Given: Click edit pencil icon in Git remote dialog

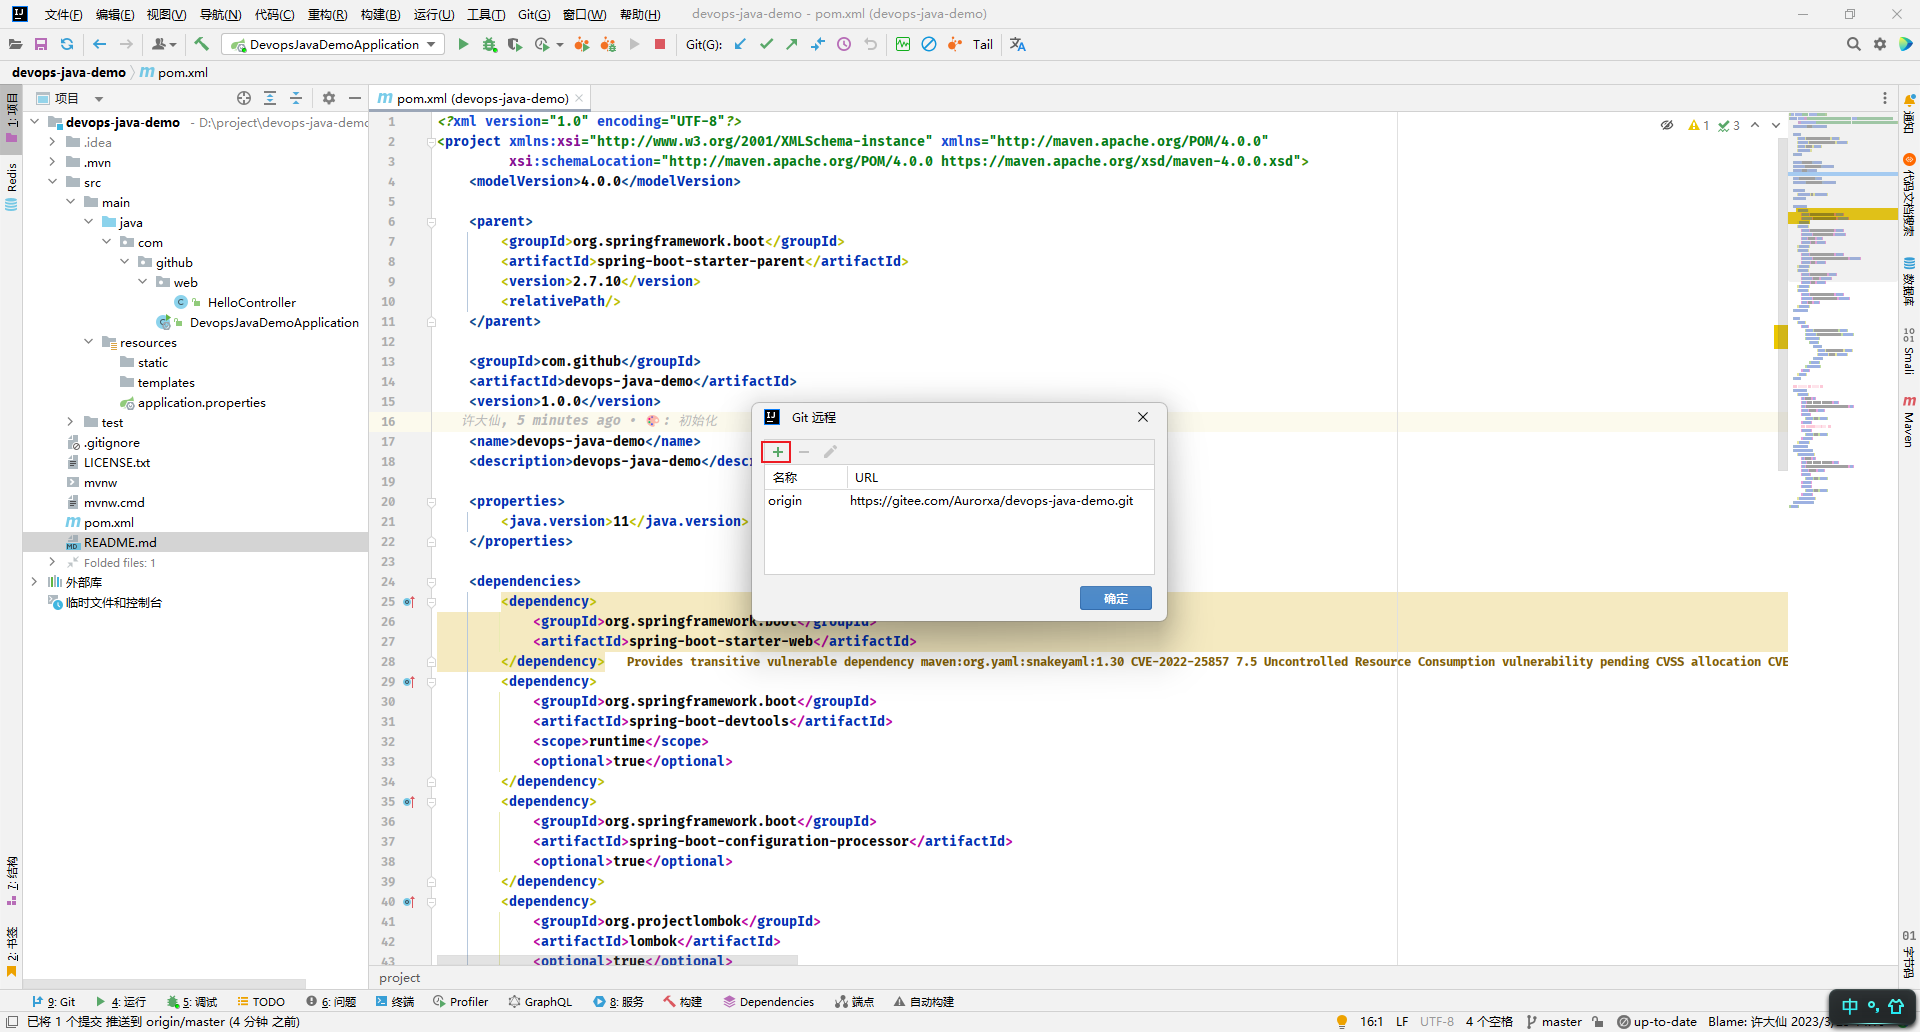Looking at the screenshot, I should [x=830, y=452].
